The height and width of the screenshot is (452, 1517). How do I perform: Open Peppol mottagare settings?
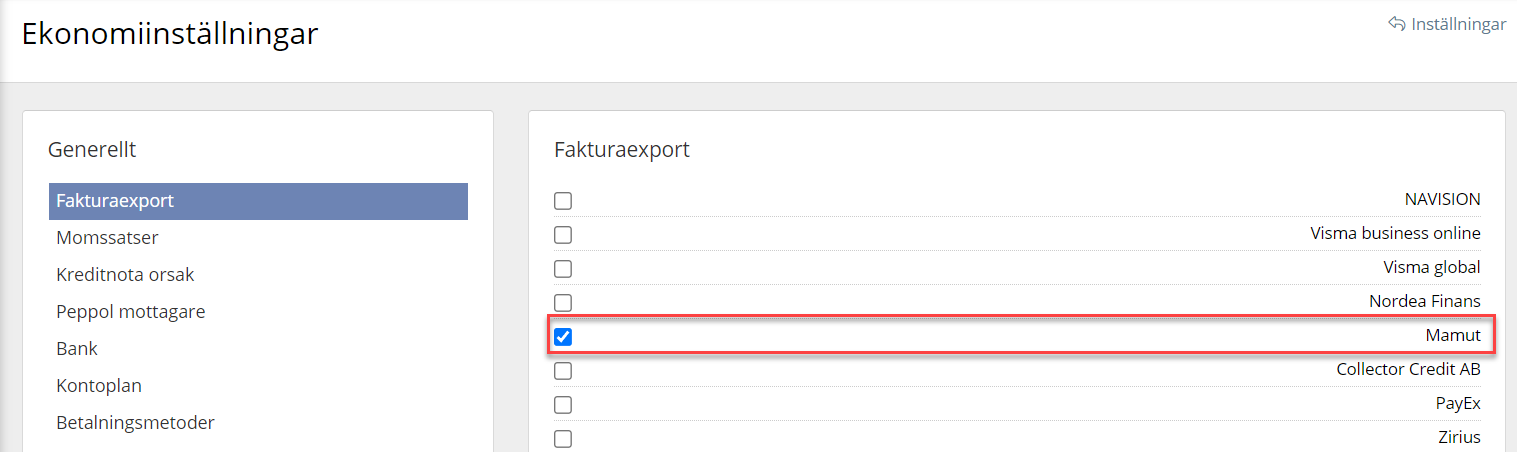[x=130, y=312]
